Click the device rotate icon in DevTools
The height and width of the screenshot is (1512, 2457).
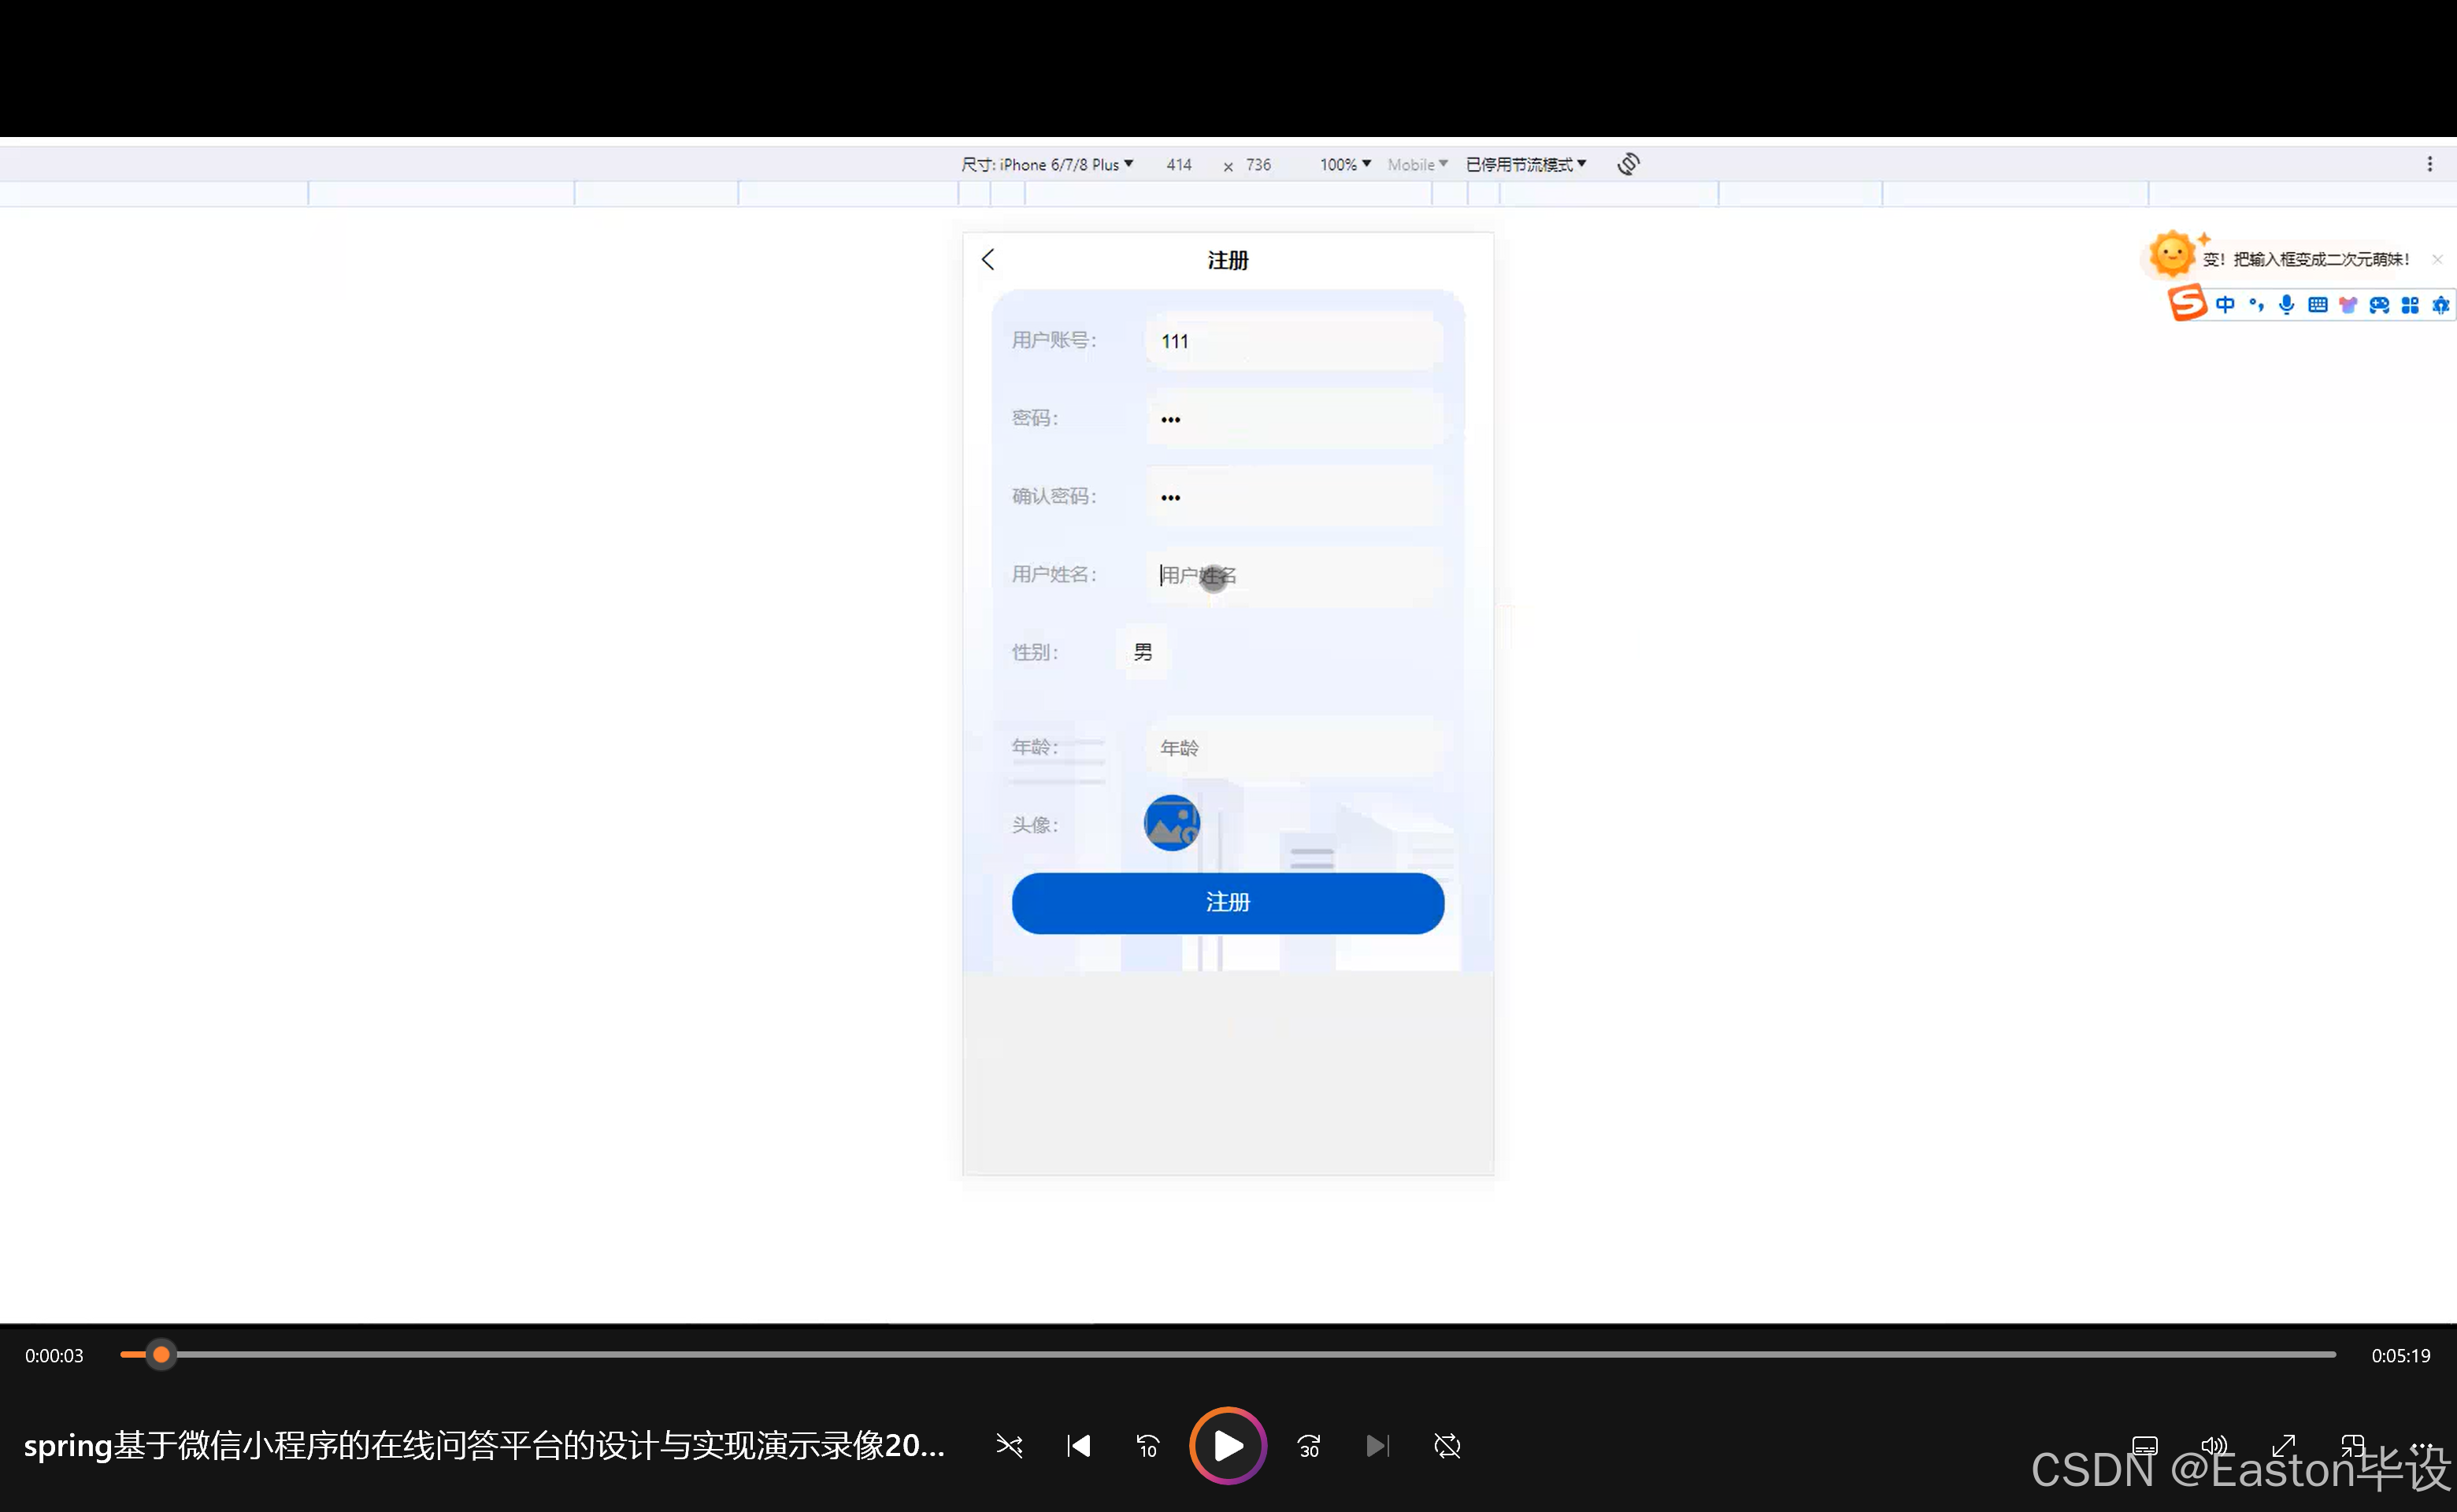click(1628, 164)
